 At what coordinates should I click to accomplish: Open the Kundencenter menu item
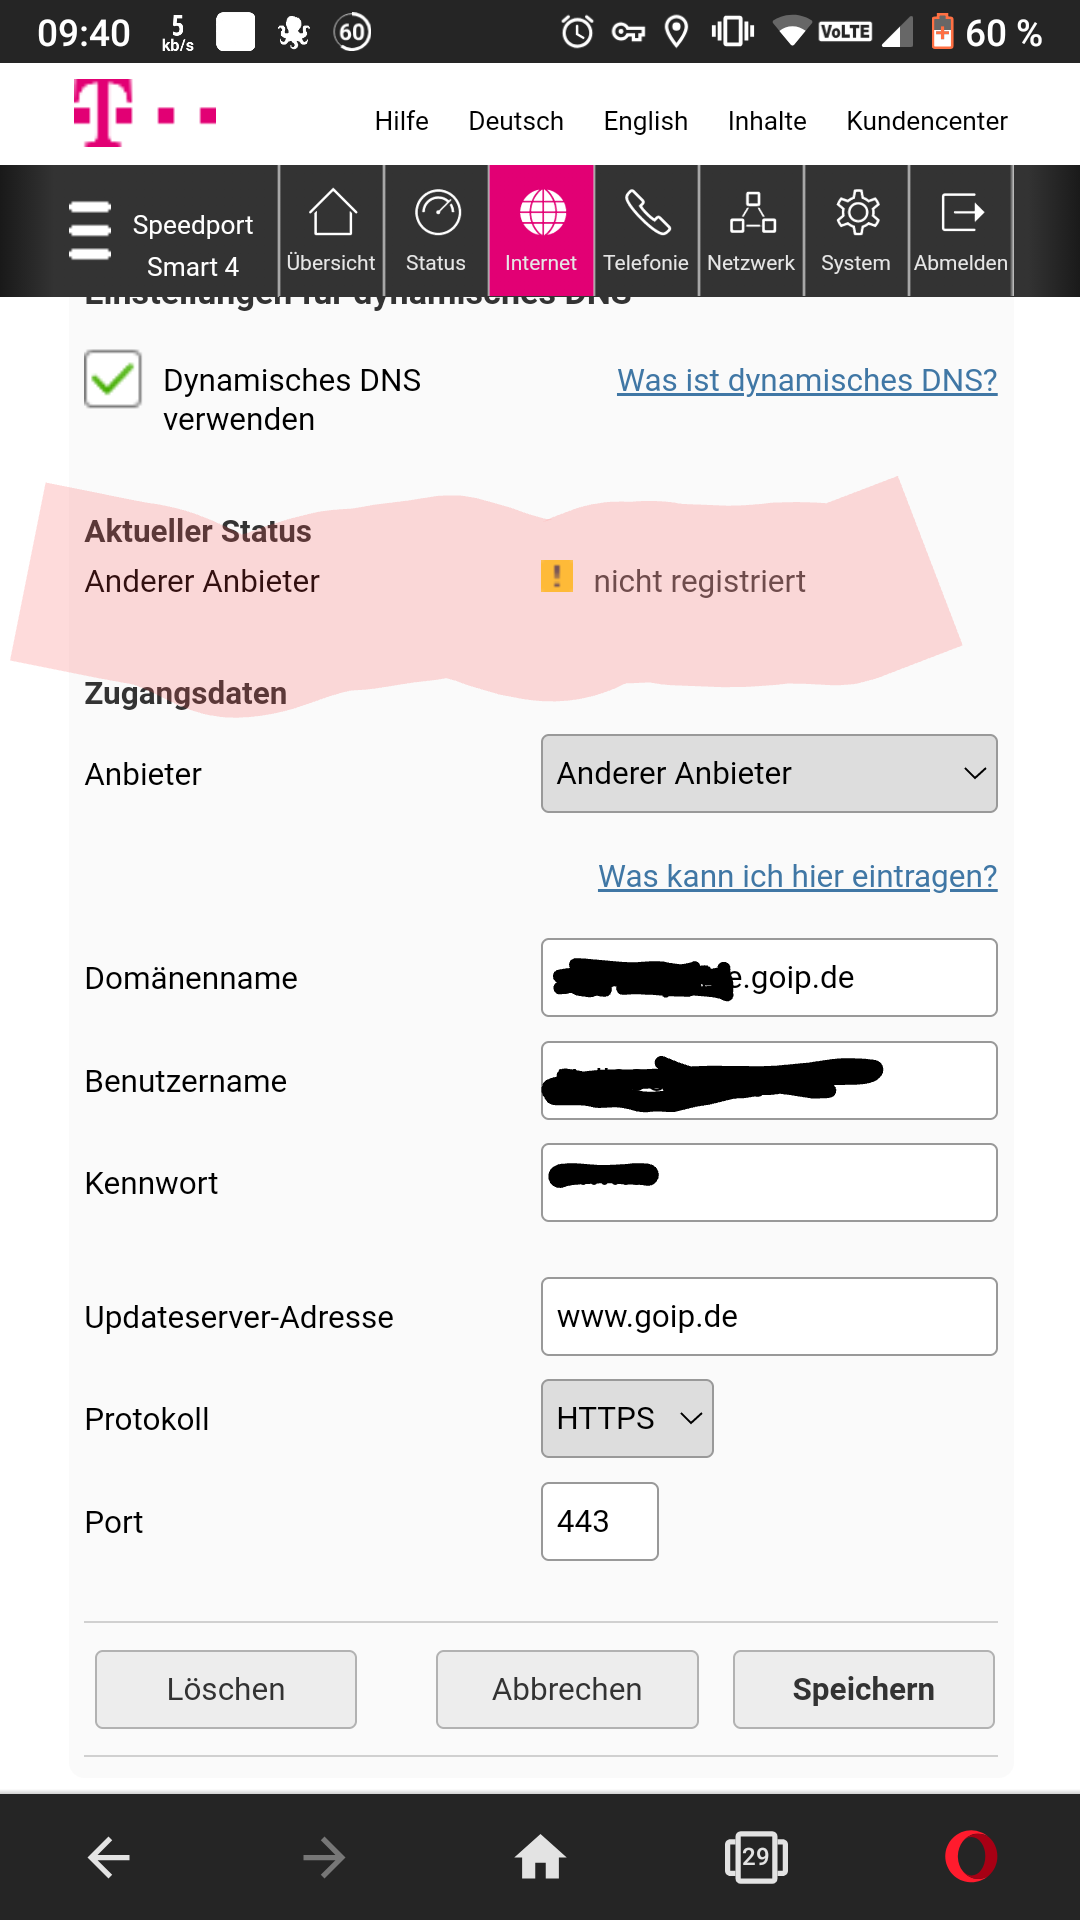click(926, 121)
